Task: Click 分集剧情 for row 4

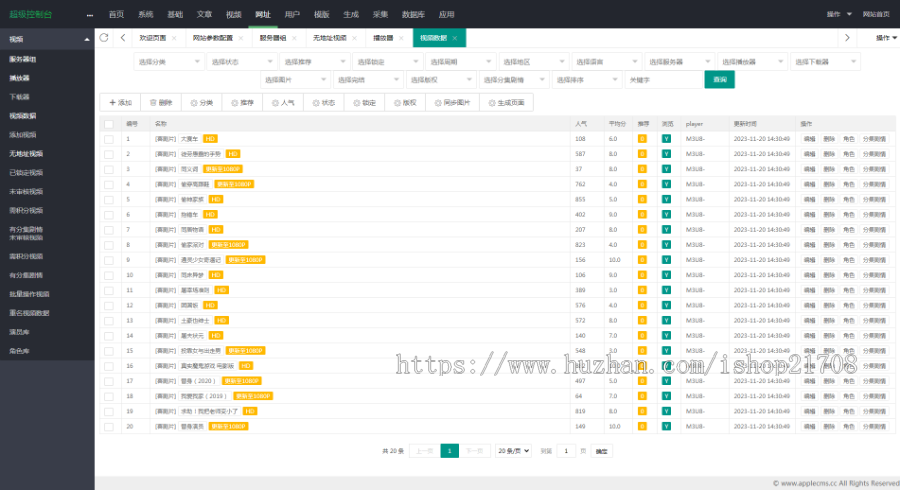Action: 874,184
